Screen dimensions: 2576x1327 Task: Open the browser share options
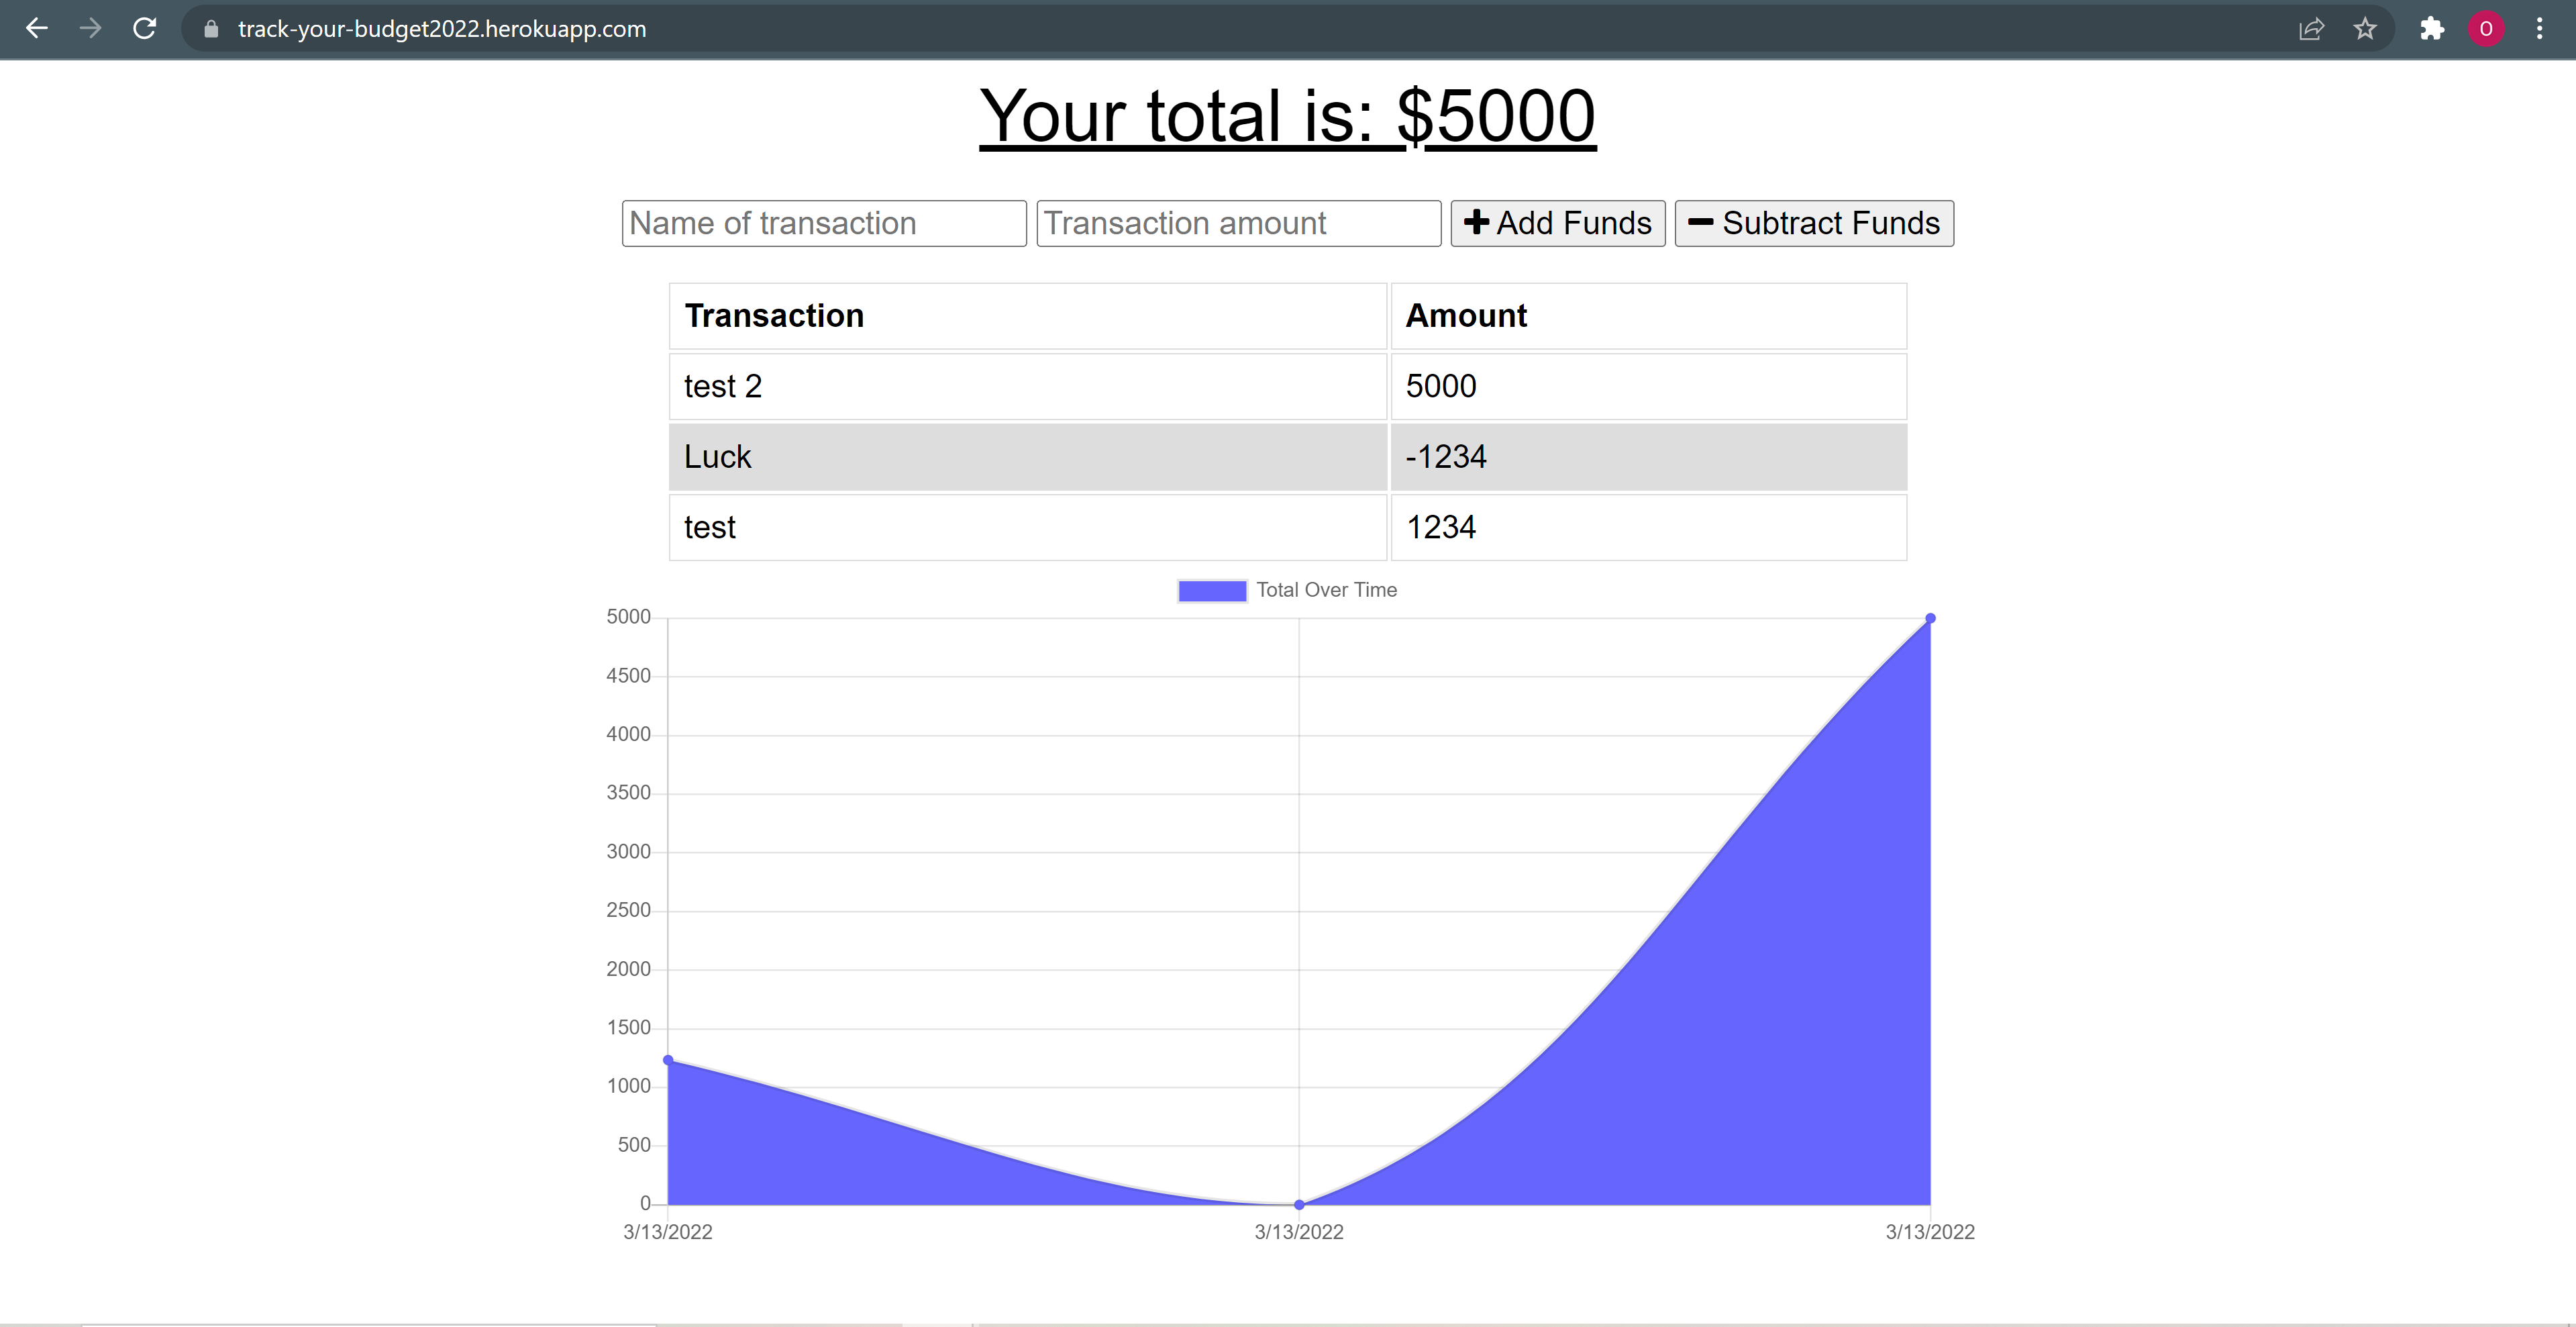[x=2312, y=29]
